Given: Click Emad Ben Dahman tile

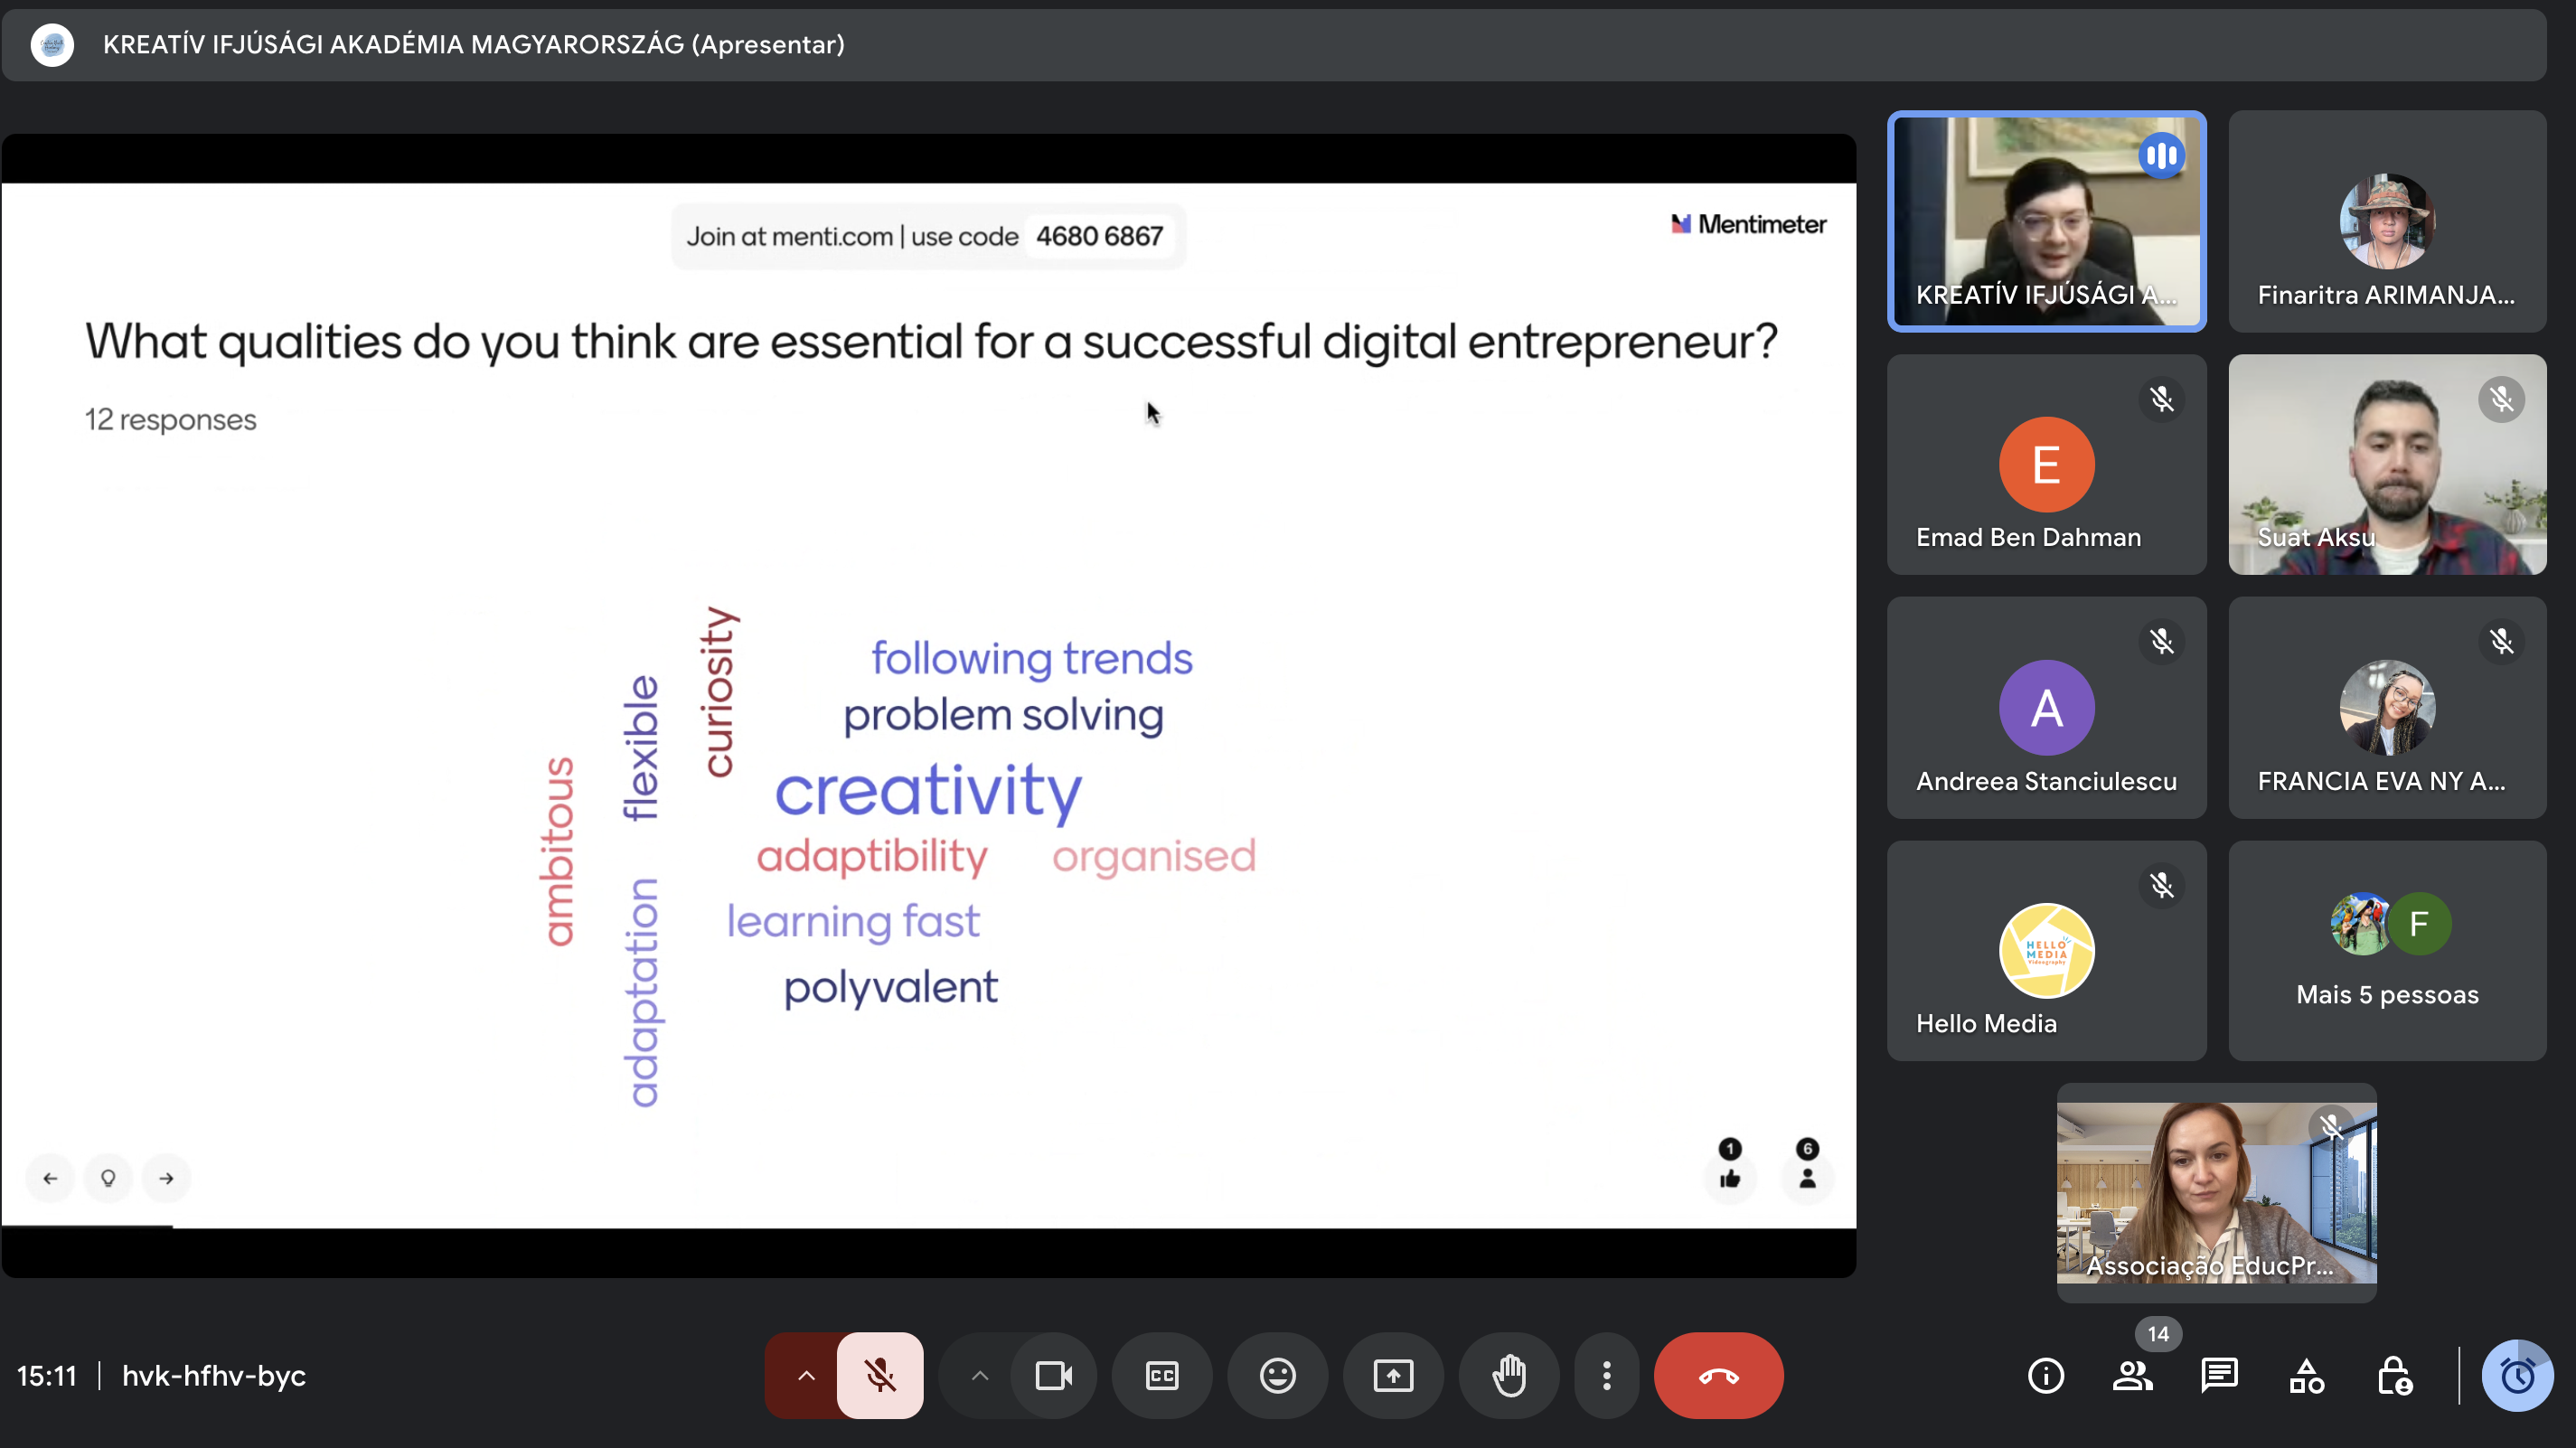Looking at the screenshot, I should [x=2046, y=464].
